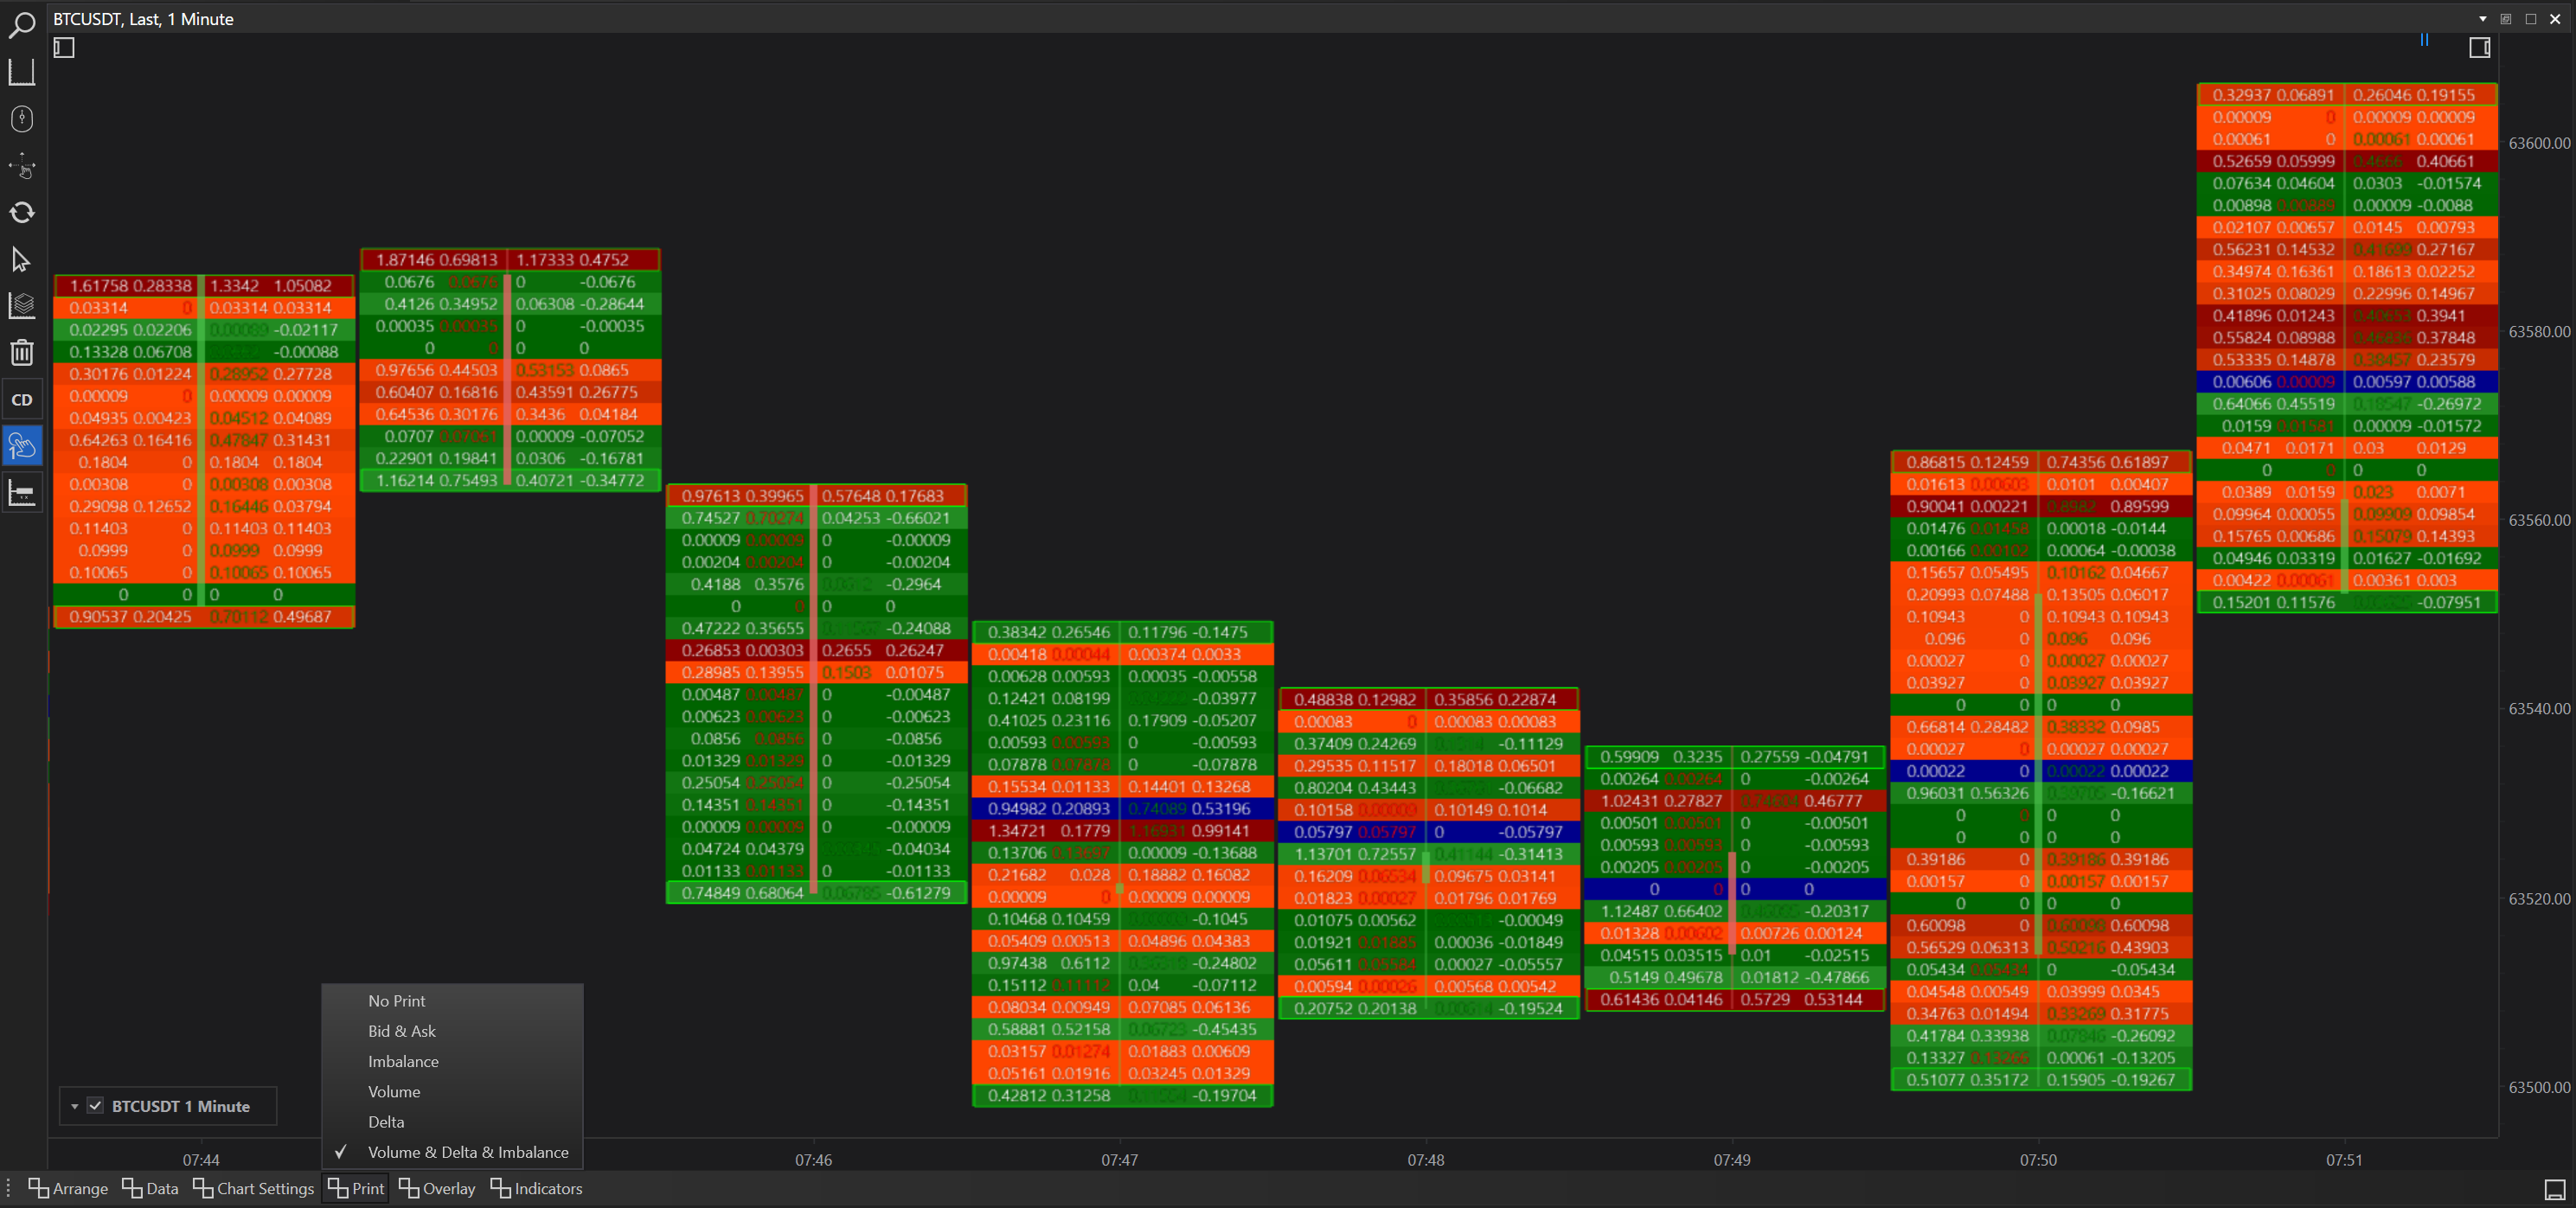Click the Arrange button in bottom bar

click(x=68, y=1188)
